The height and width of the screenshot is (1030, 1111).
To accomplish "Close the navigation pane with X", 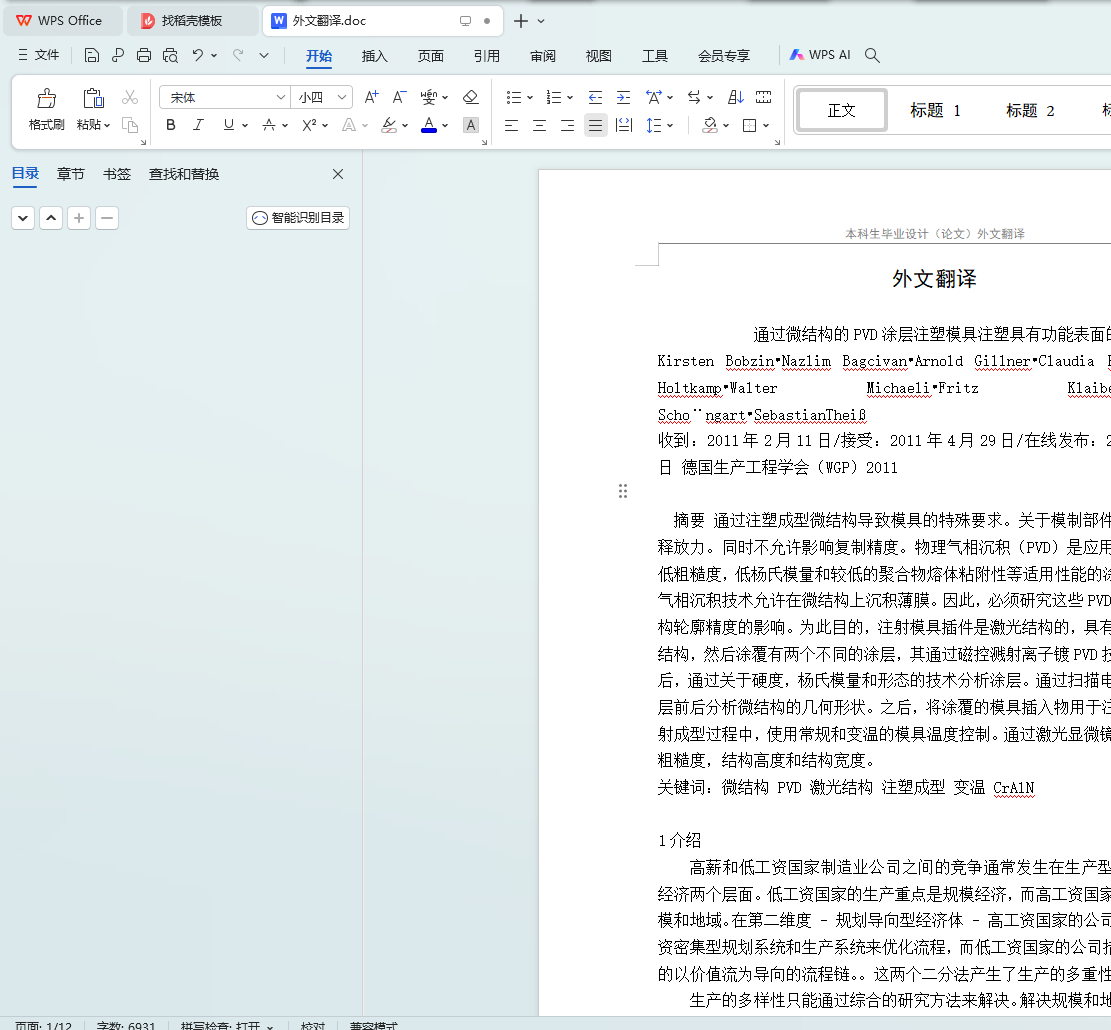I will 338,174.
